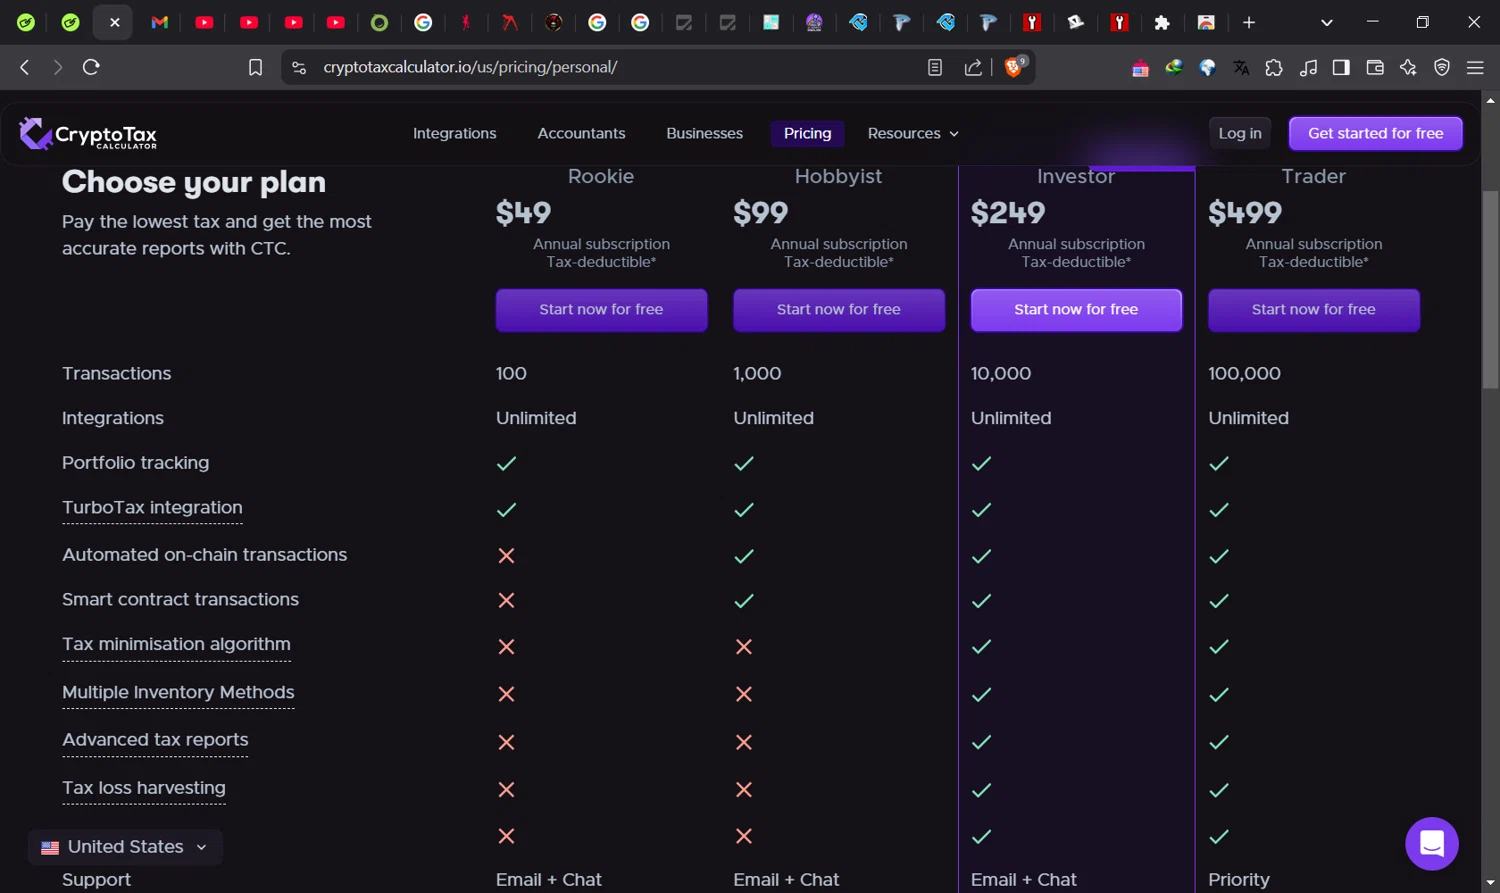Open Brave Shields lion icon
This screenshot has height=893, width=1500.
click(x=1014, y=67)
